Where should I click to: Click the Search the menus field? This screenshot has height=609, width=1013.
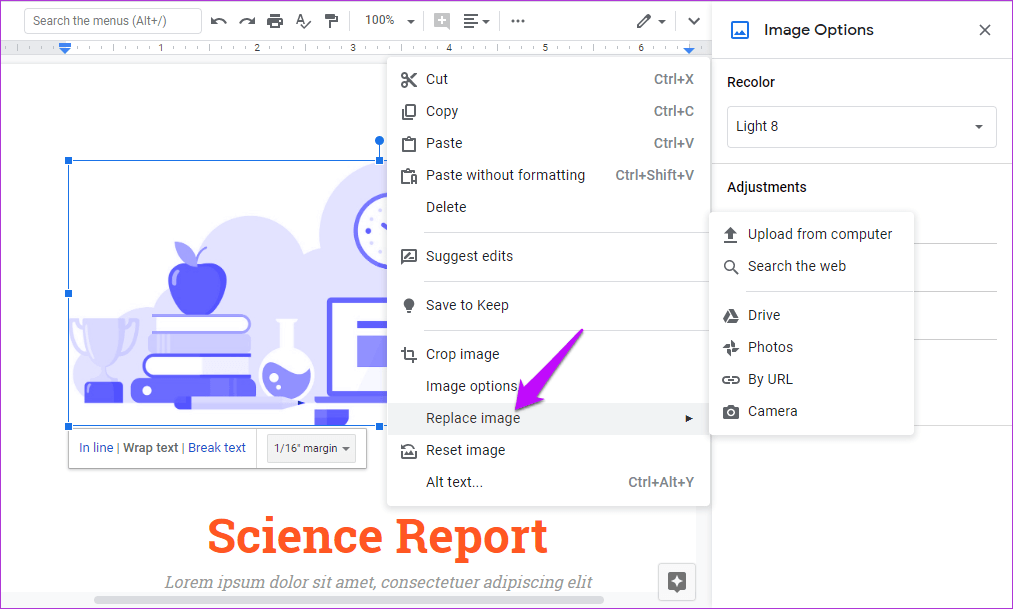click(x=113, y=21)
